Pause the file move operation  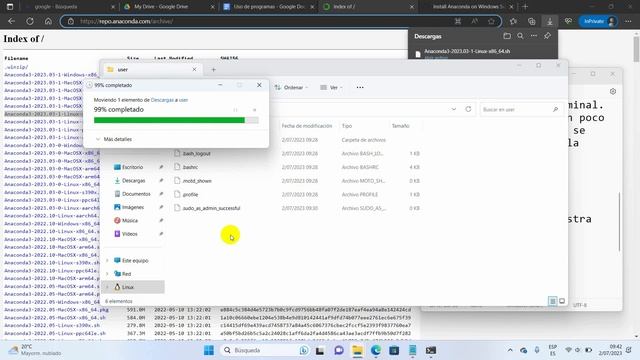tap(236, 110)
